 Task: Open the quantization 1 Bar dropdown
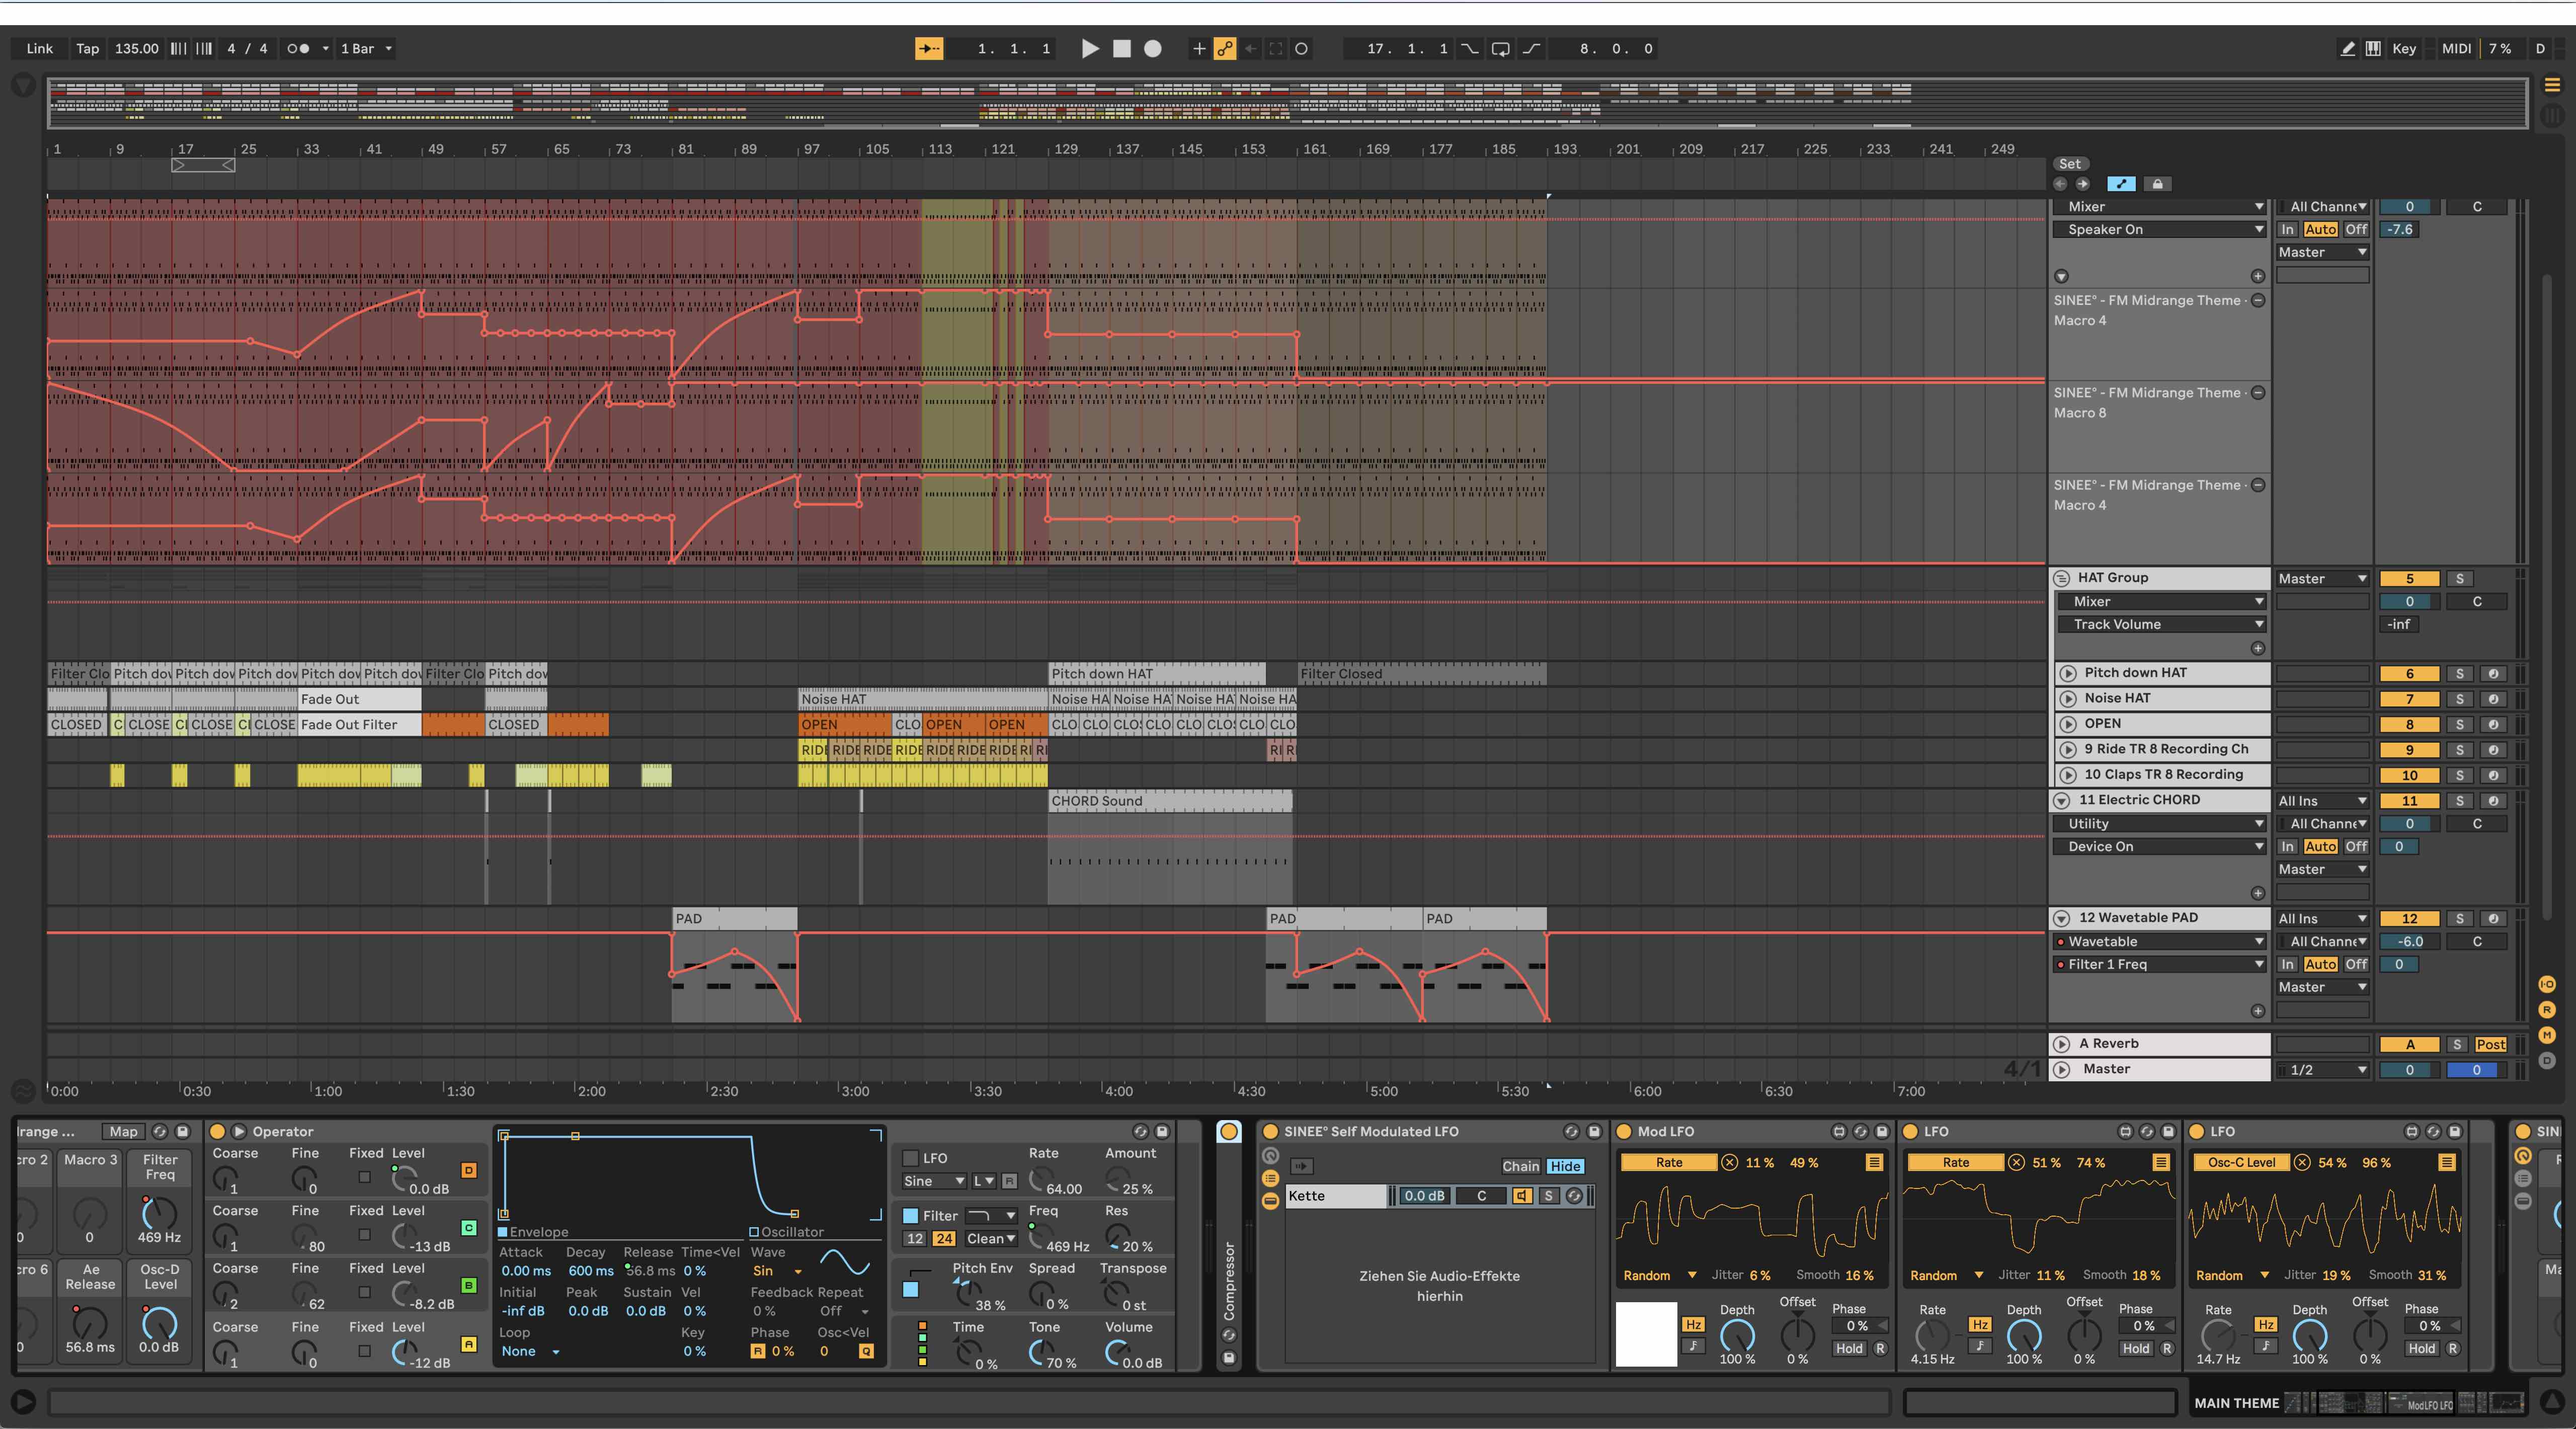[x=366, y=48]
